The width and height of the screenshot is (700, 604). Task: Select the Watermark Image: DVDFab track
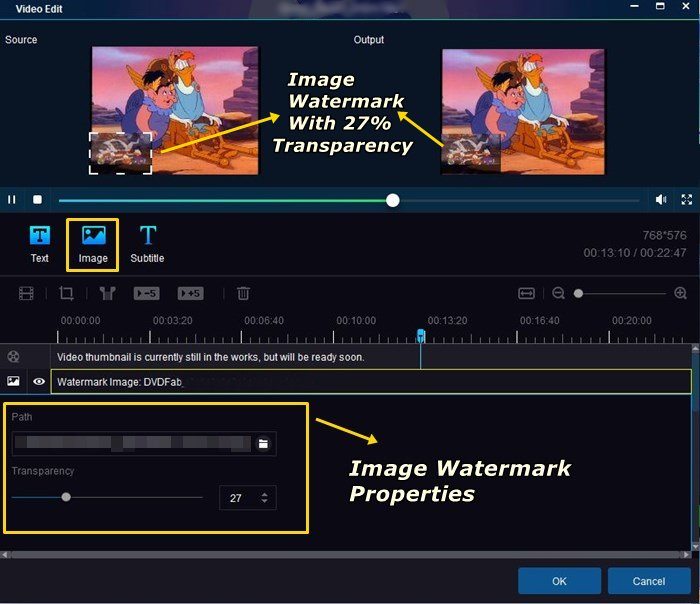[371, 382]
